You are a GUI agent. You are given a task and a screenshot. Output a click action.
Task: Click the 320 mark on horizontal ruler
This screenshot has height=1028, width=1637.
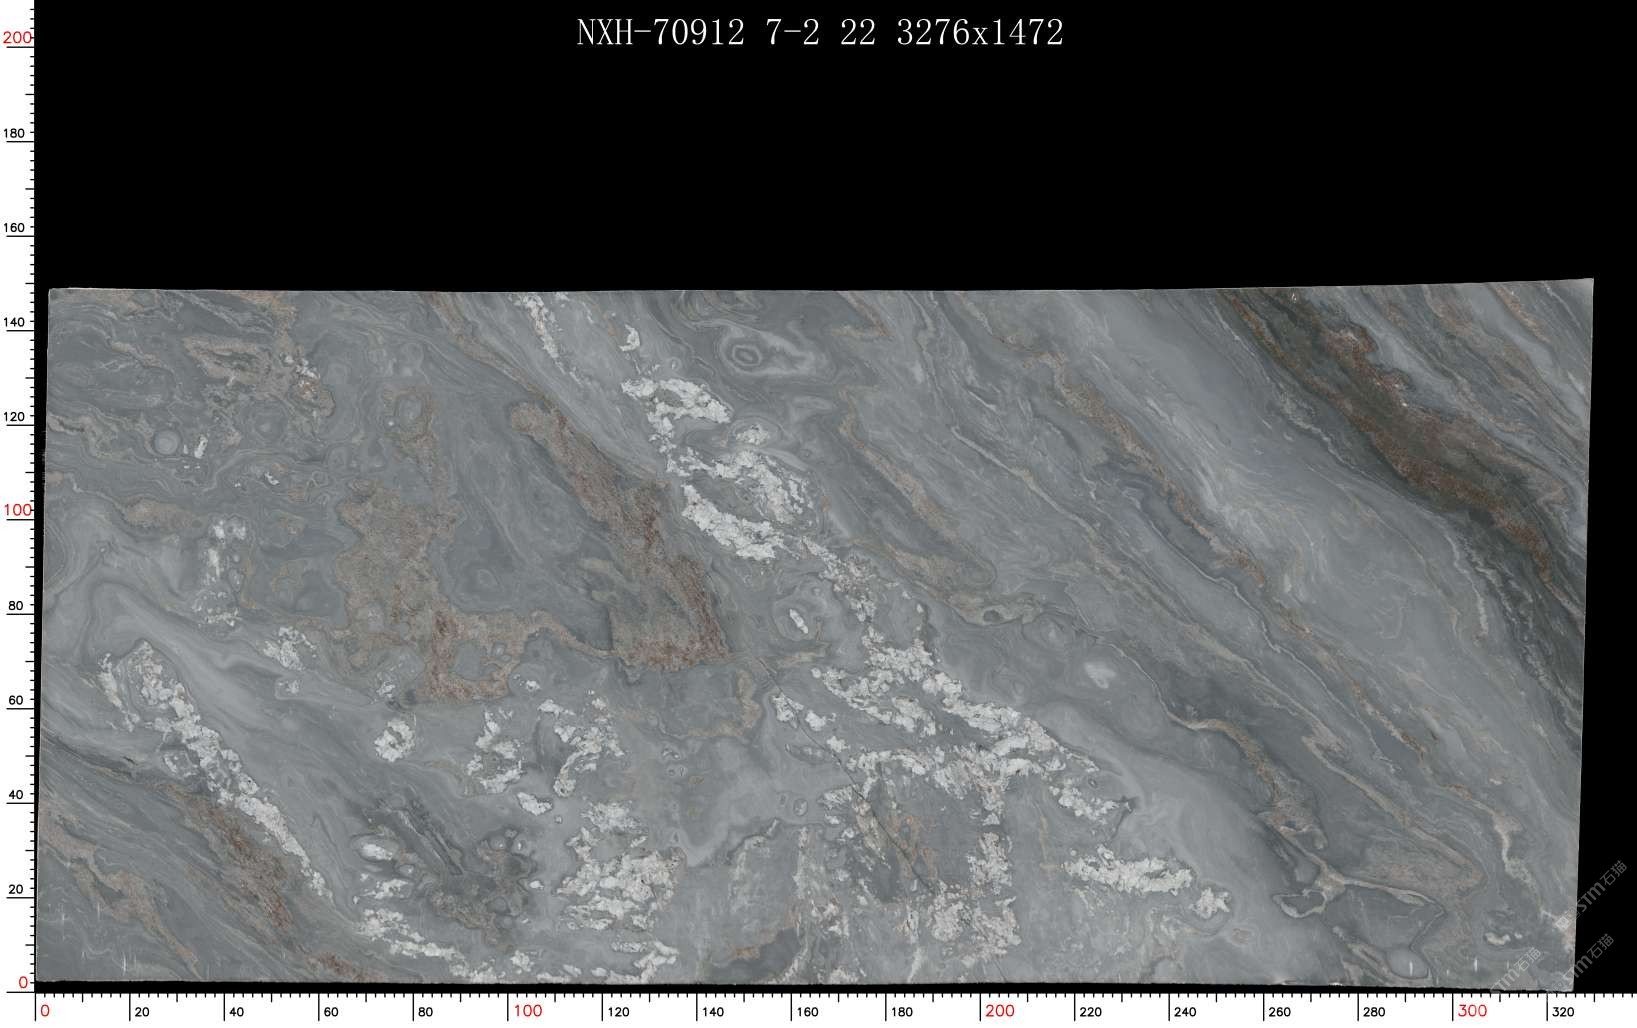click(x=1563, y=1012)
